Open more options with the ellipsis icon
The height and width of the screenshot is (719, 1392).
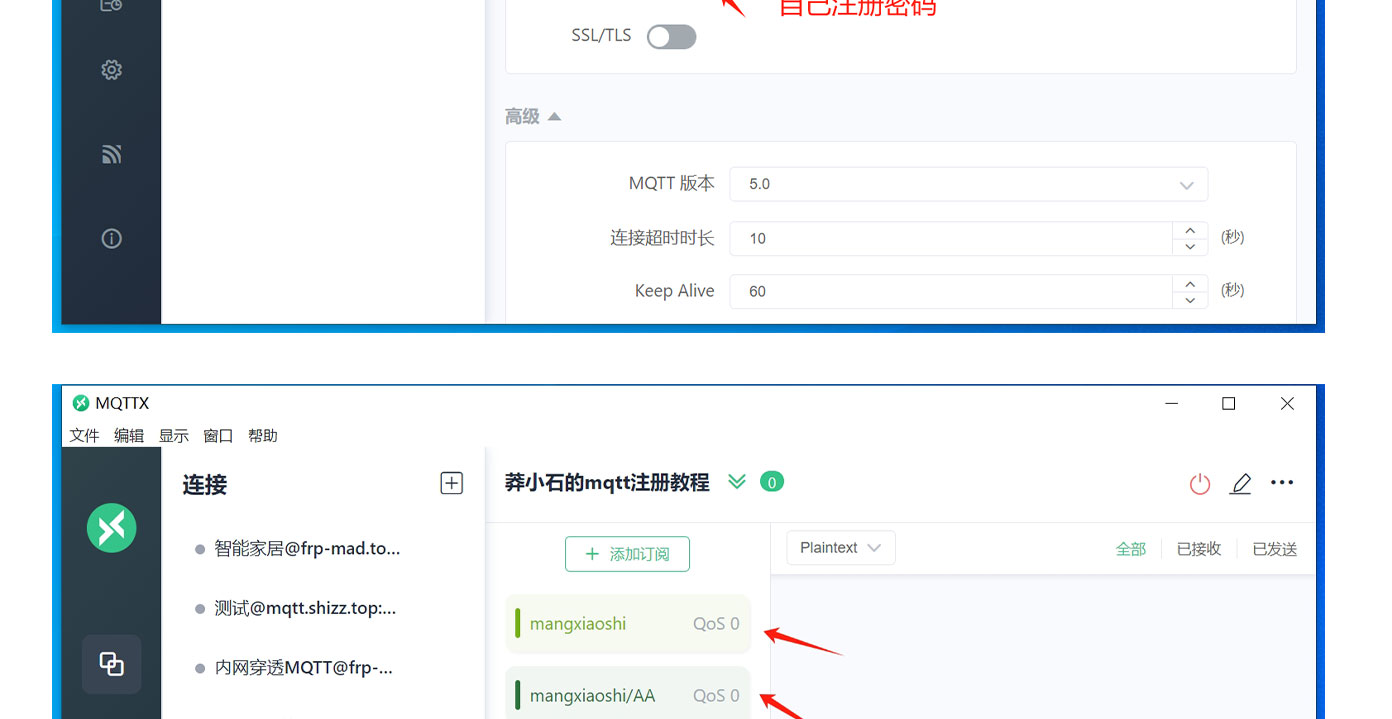[1282, 483]
